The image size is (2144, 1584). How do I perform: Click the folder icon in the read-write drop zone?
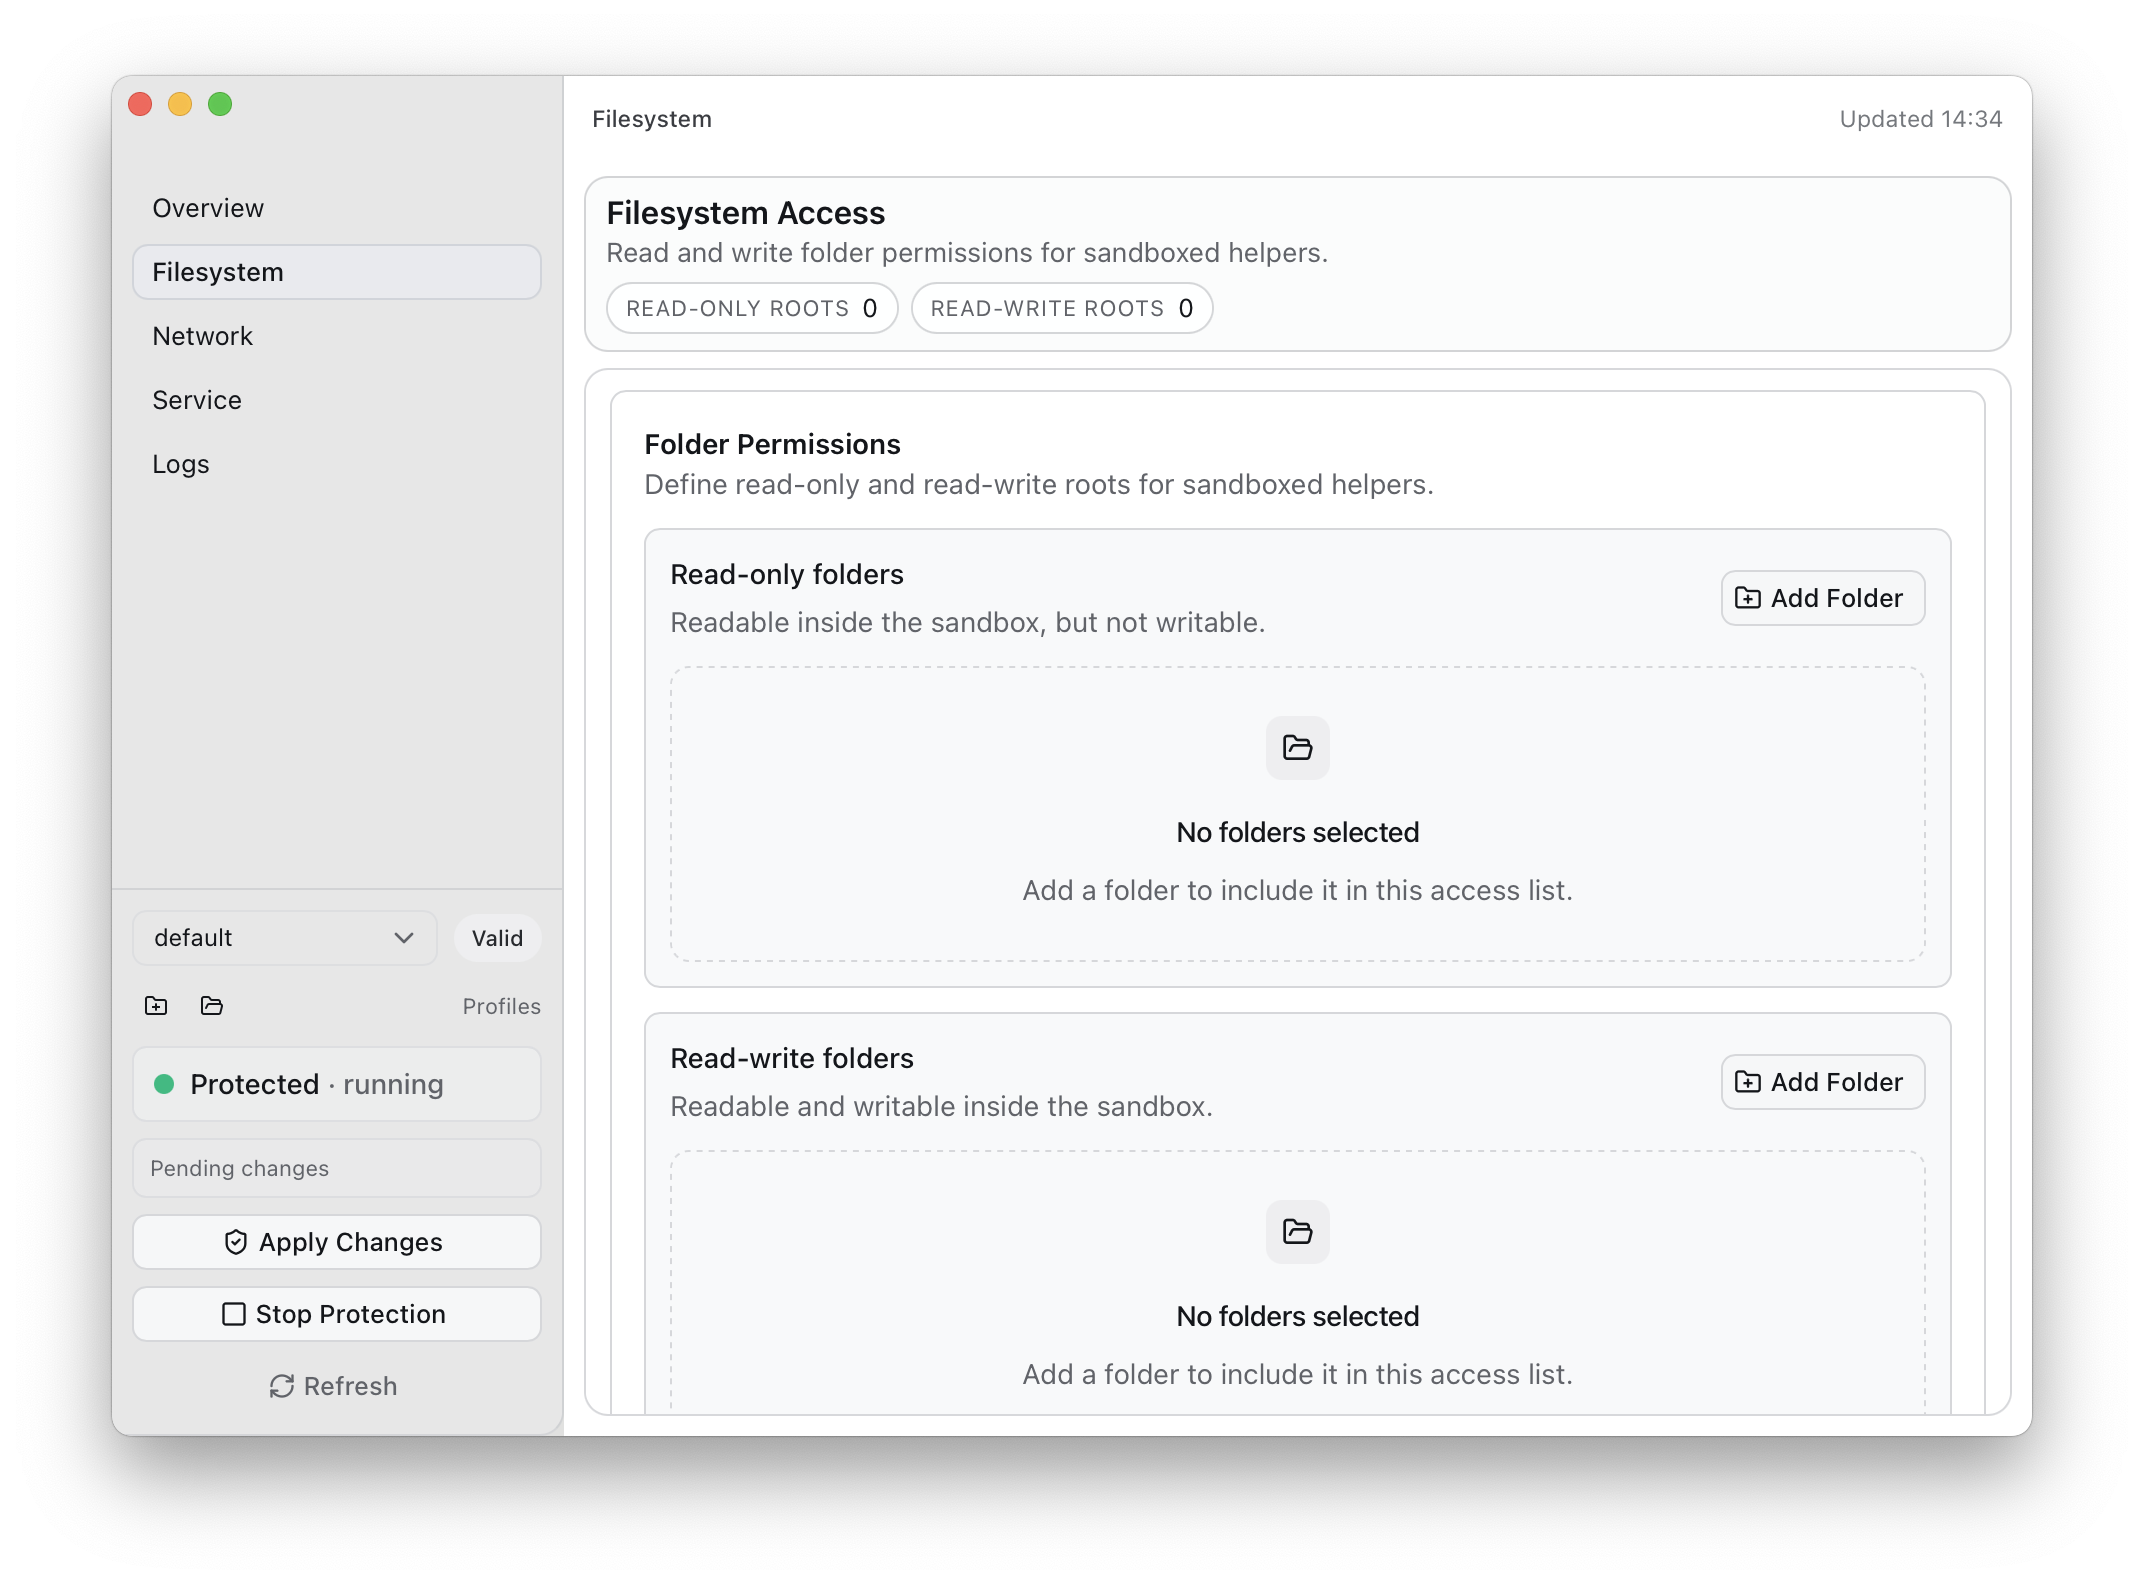(1297, 1232)
